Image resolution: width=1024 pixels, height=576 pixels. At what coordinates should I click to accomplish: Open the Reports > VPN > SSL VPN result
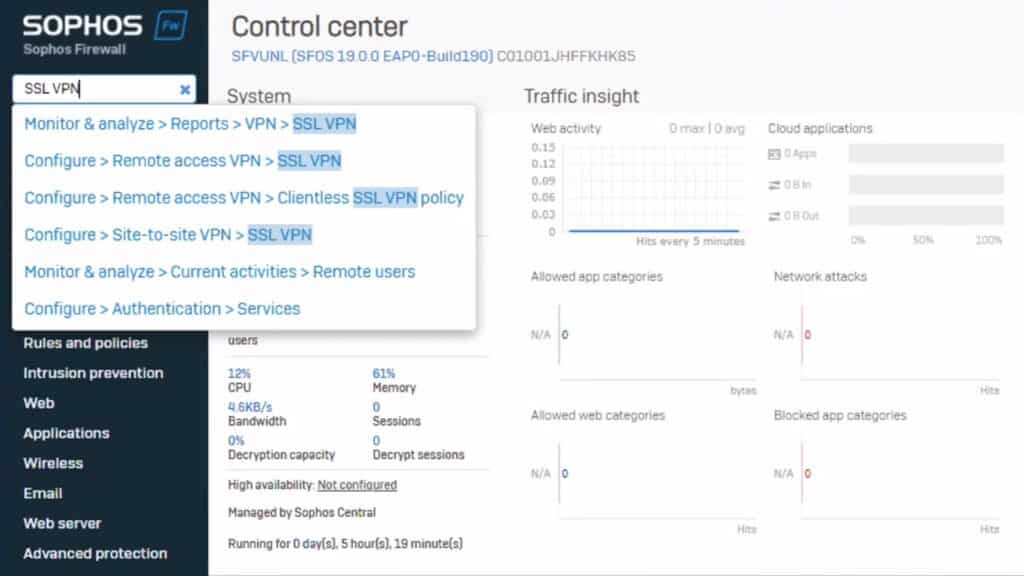[190, 123]
